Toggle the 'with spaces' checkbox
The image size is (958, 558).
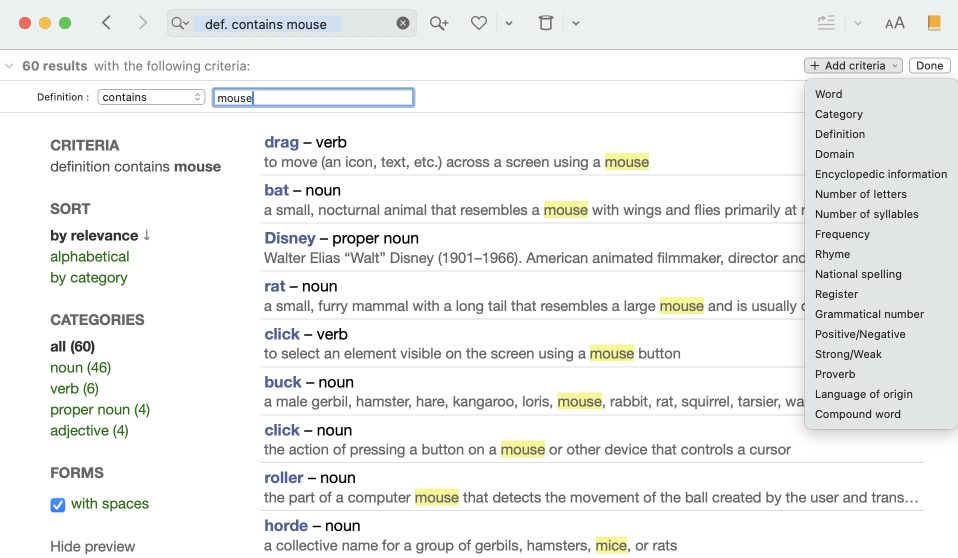coord(58,505)
